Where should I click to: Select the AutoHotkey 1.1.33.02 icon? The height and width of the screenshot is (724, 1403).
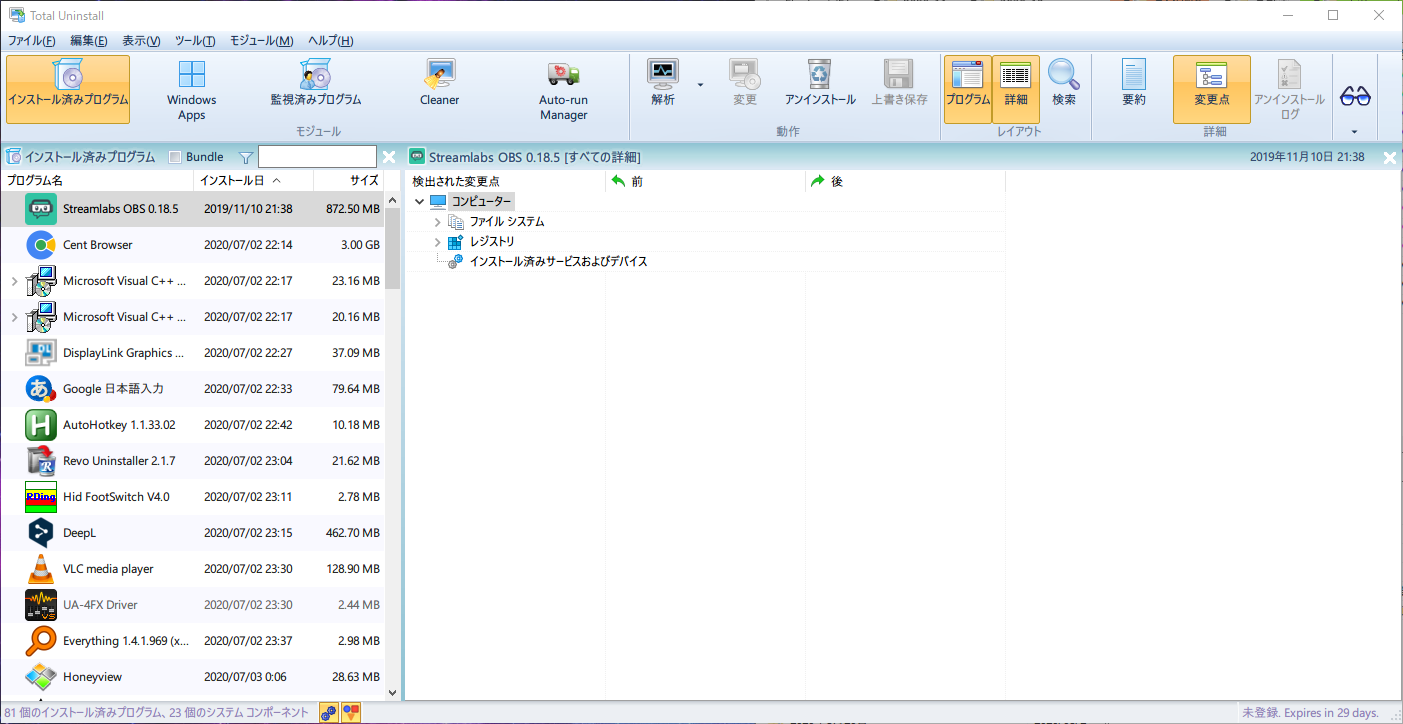pyautogui.click(x=40, y=425)
